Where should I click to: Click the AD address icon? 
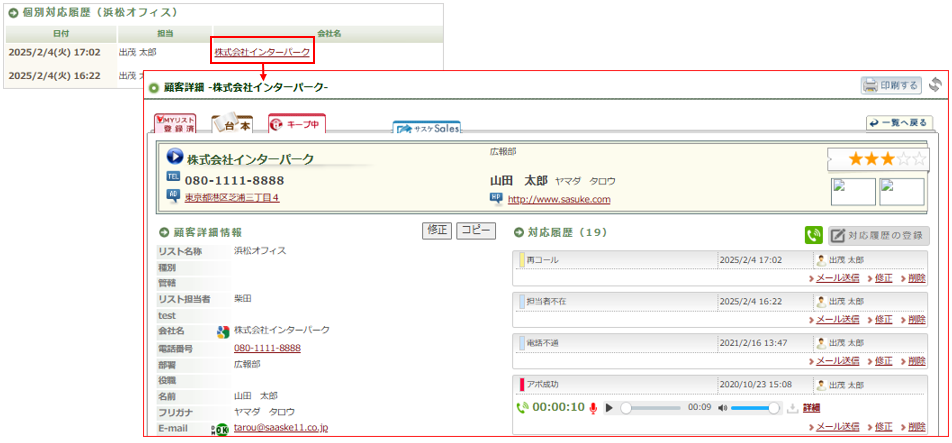tap(173, 195)
